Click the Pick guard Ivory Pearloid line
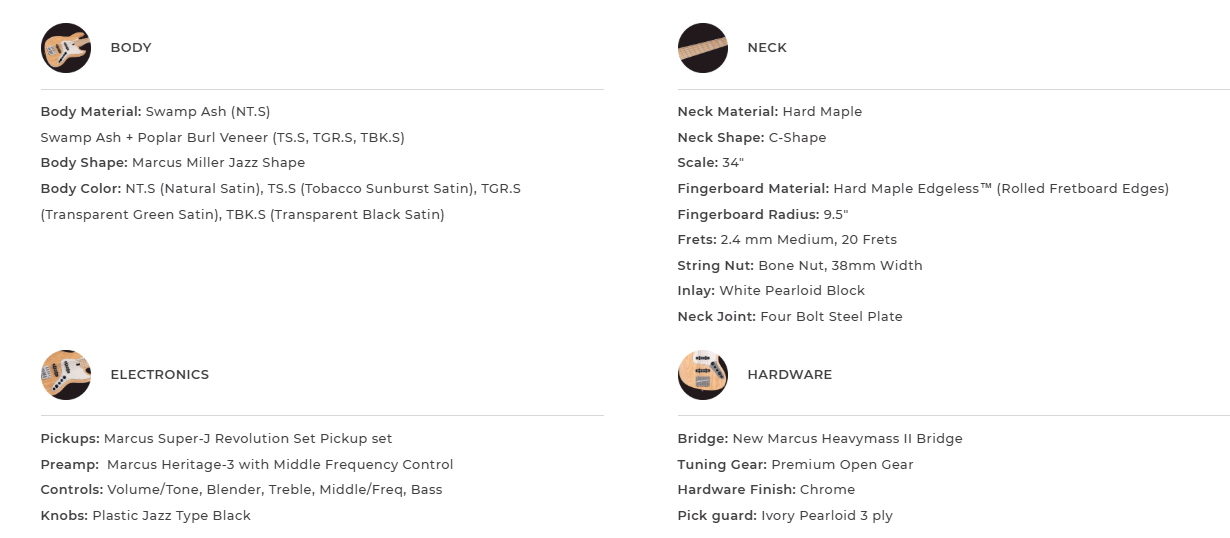This screenshot has width=1230, height=538. 784,516
